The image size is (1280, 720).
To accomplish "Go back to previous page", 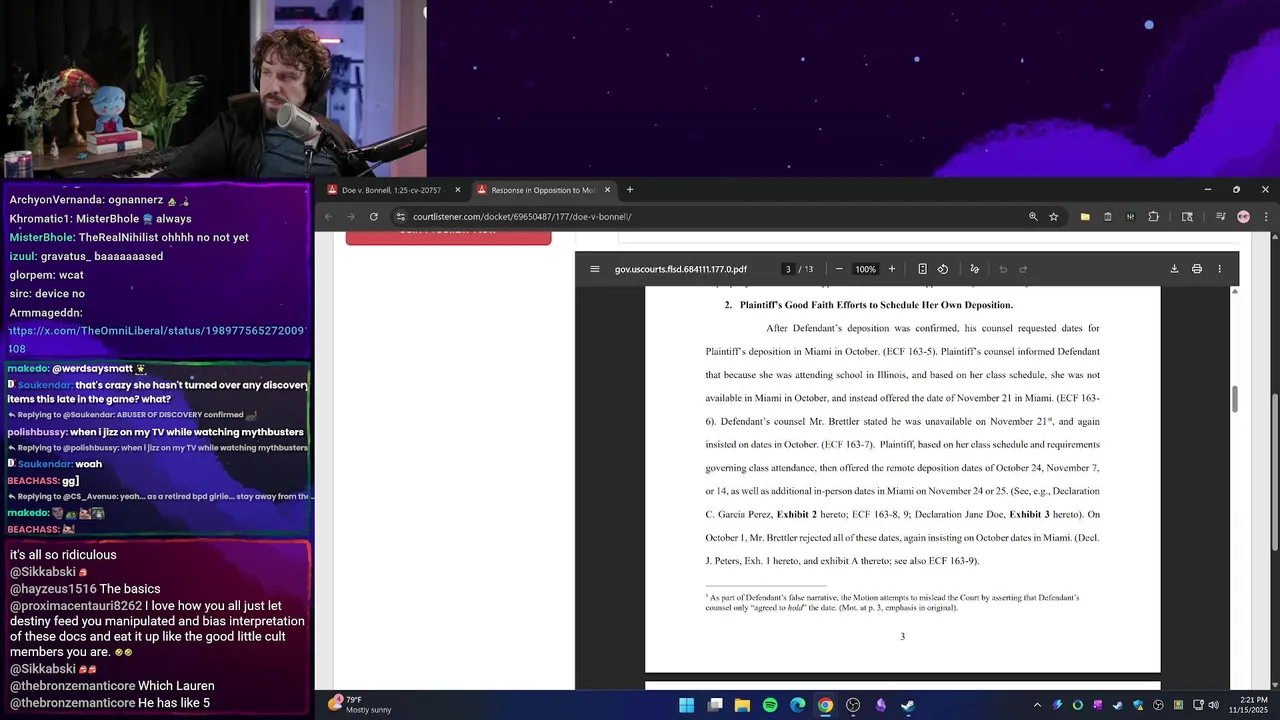I will (329, 216).
